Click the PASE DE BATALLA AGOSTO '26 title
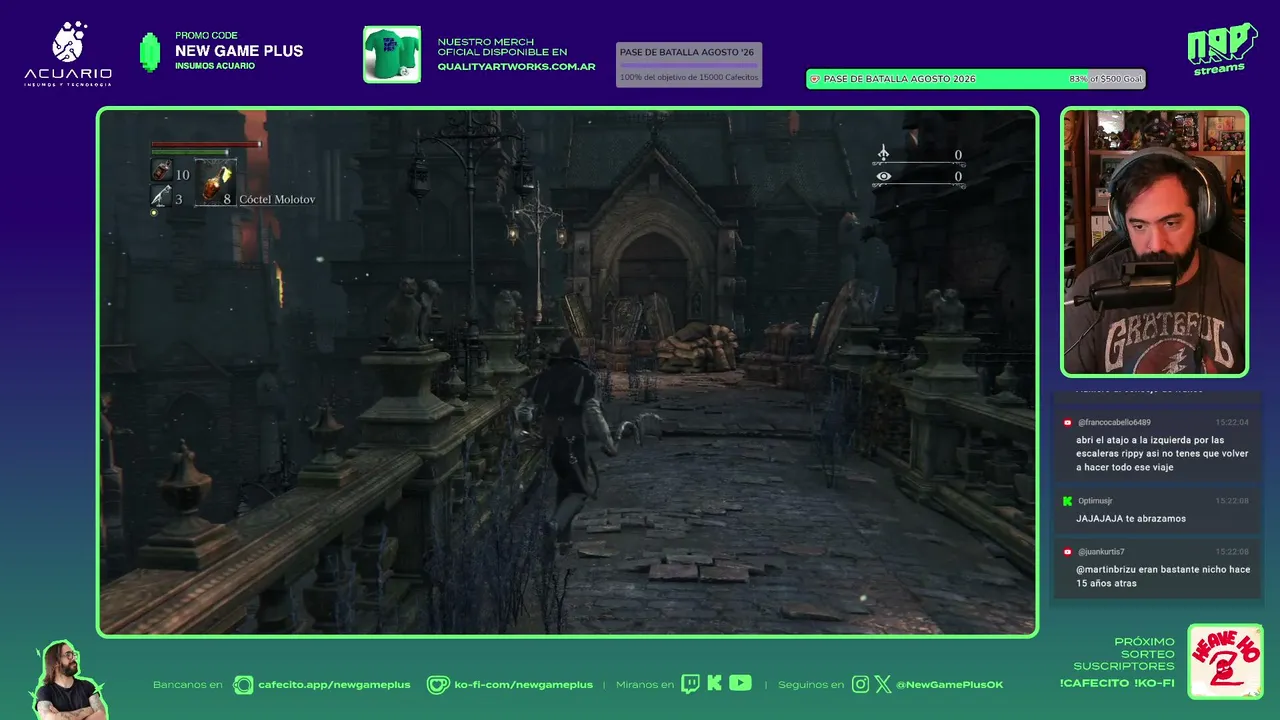The image size is (1280, 720). (x=685, y=52)
